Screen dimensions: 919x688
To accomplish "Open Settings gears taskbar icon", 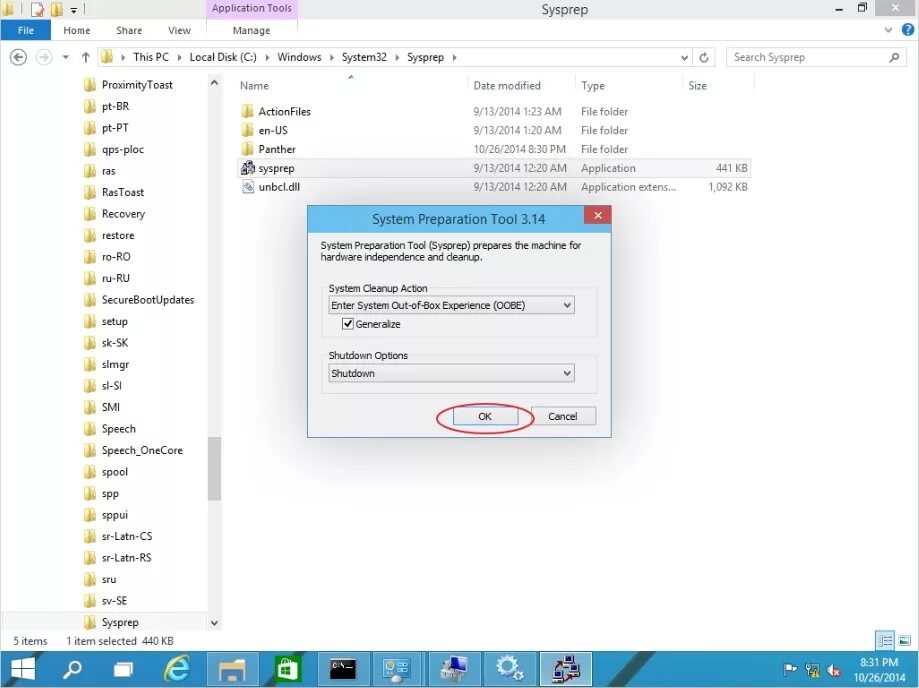I will [x=509, y=669].
